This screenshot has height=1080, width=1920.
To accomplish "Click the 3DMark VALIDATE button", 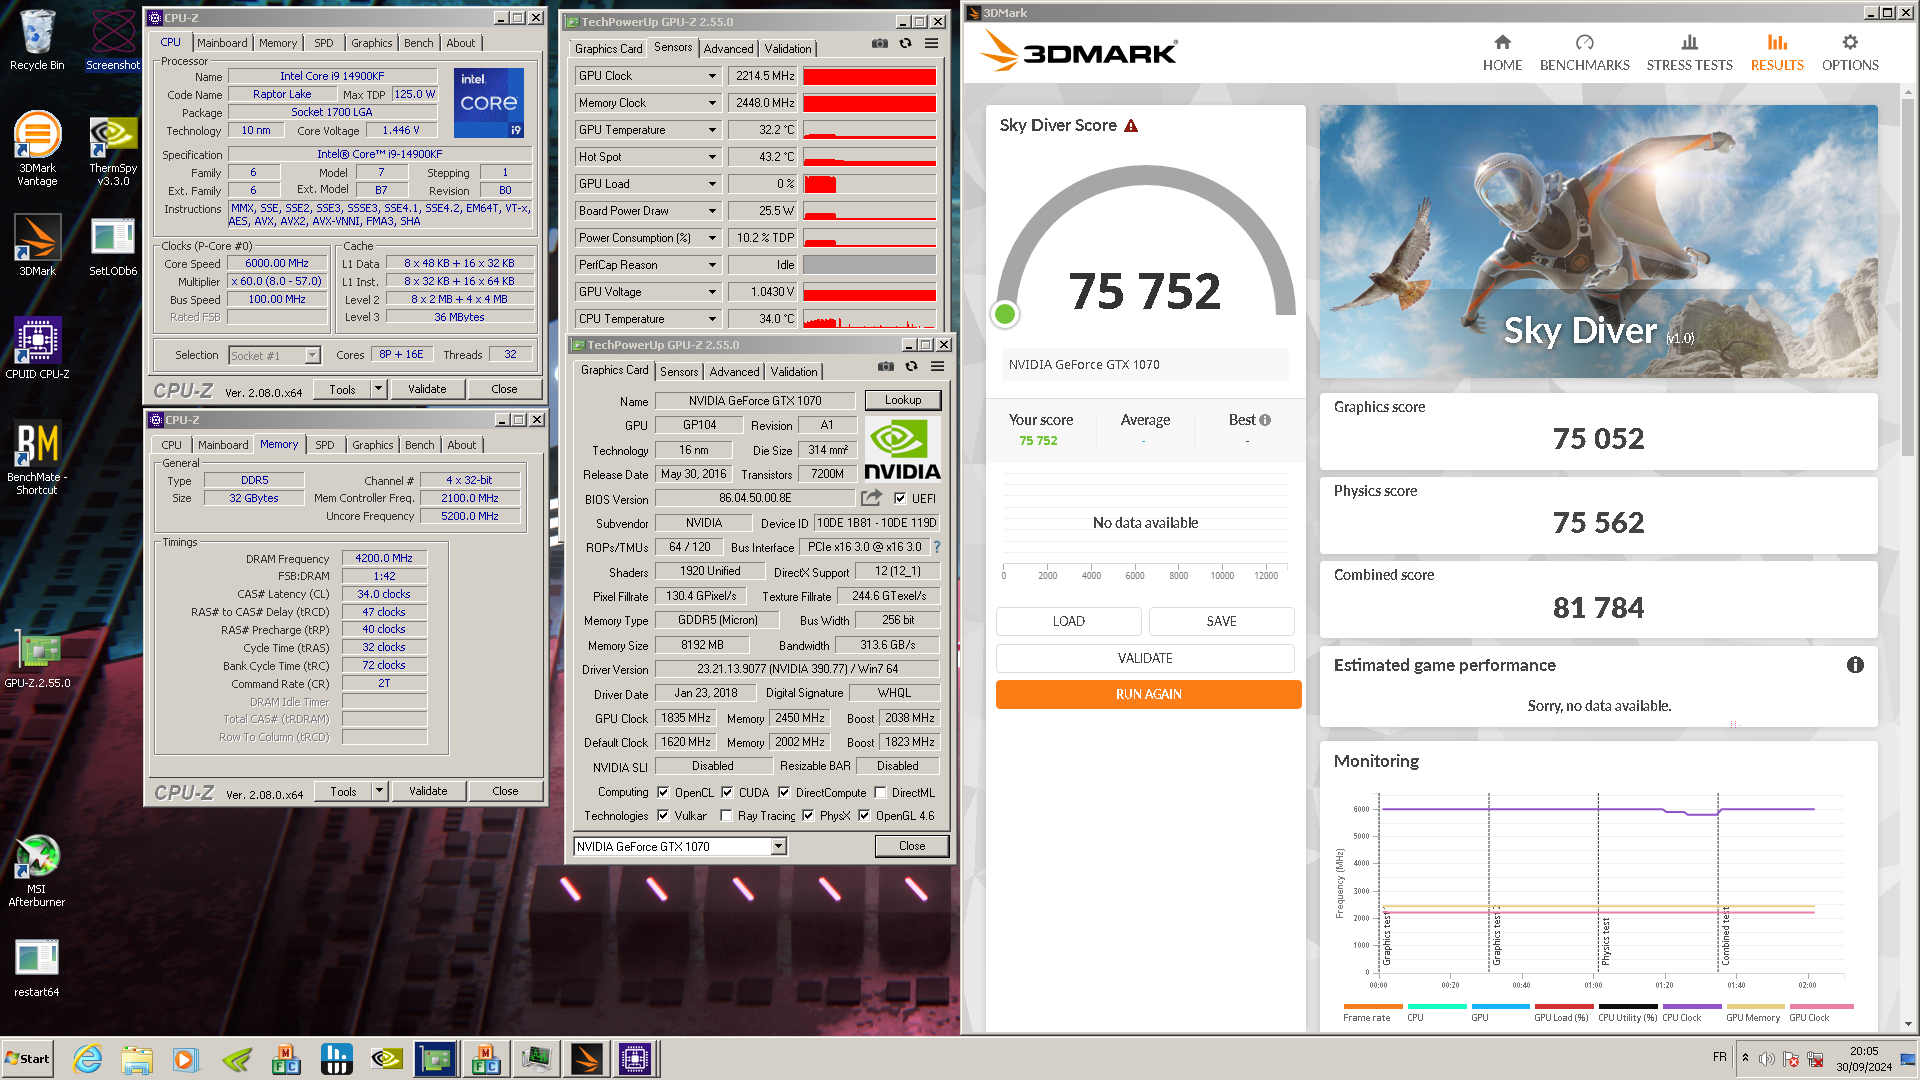I will pyautogui.click(x=1145, y=658).
